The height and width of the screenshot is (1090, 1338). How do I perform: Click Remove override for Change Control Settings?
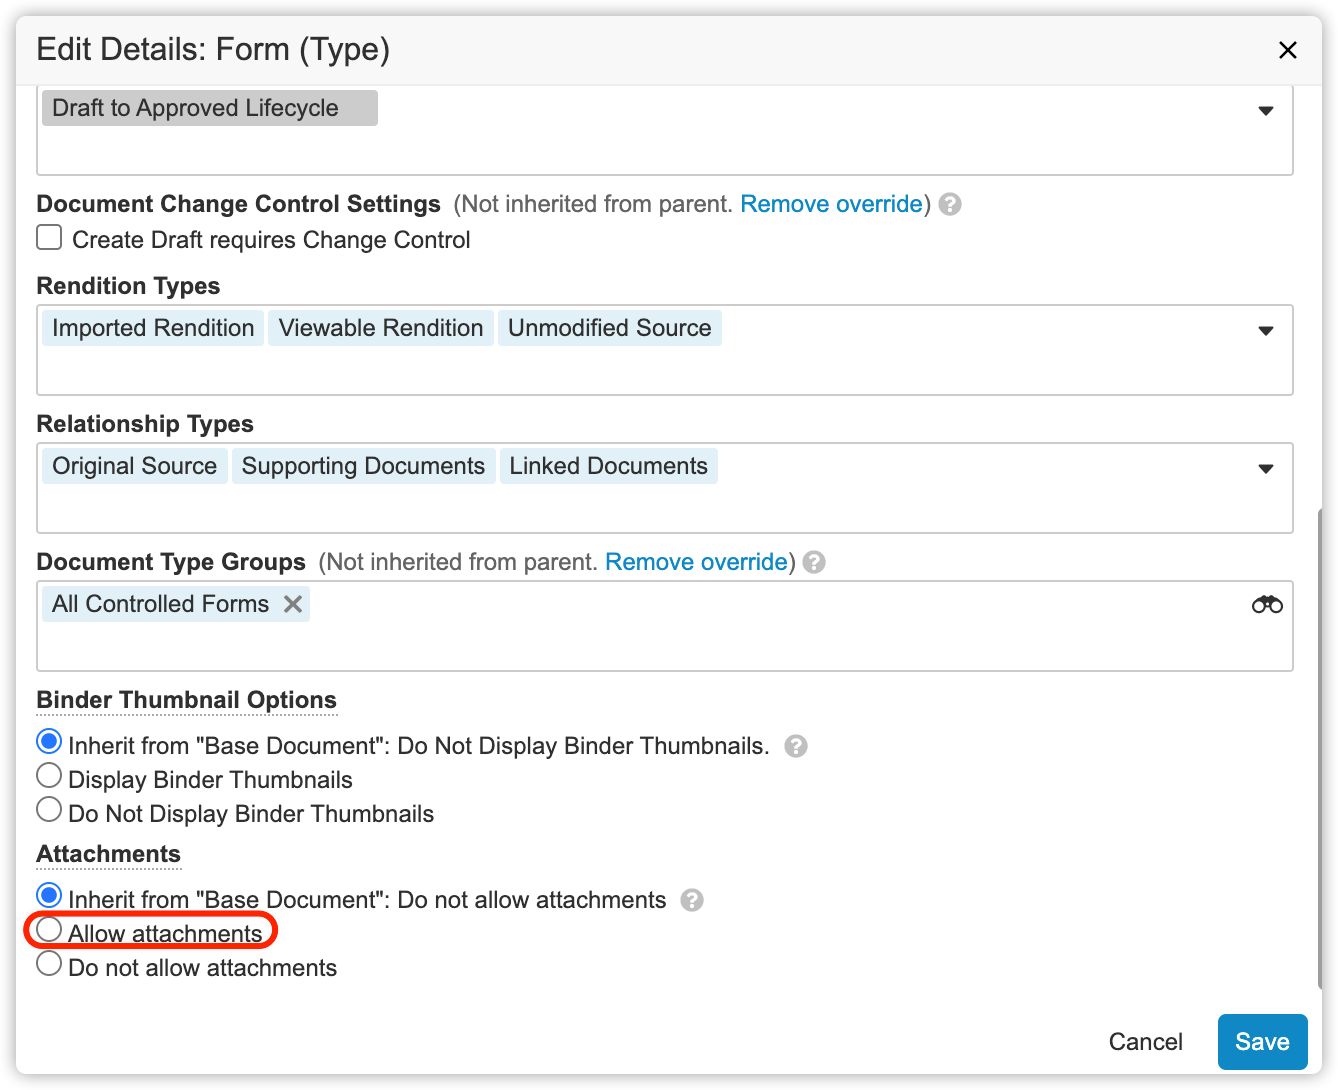point(831,205)
